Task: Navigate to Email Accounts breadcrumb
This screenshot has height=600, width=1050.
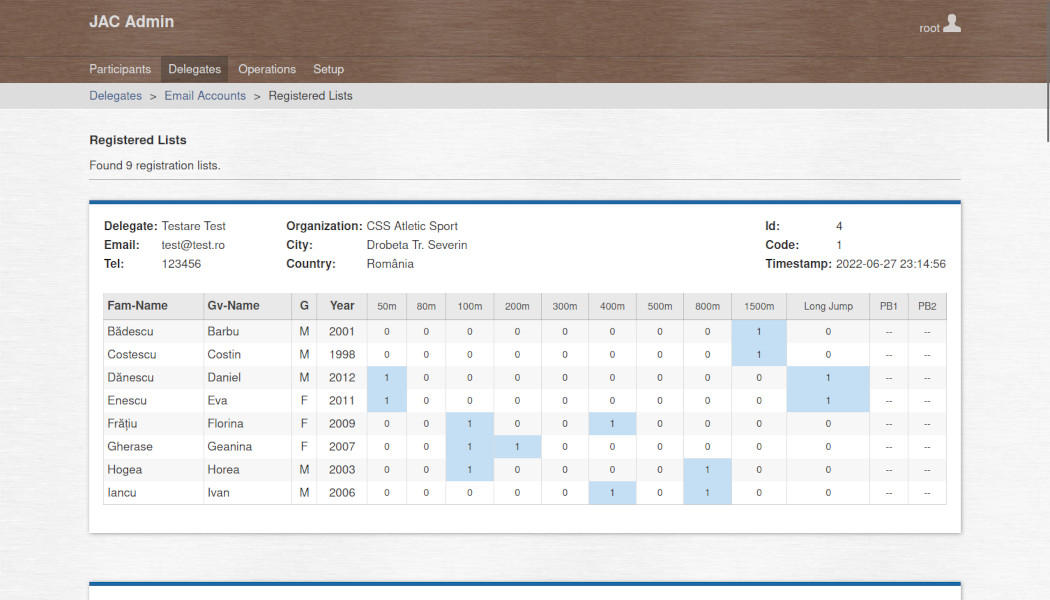Action: point(205,96)
